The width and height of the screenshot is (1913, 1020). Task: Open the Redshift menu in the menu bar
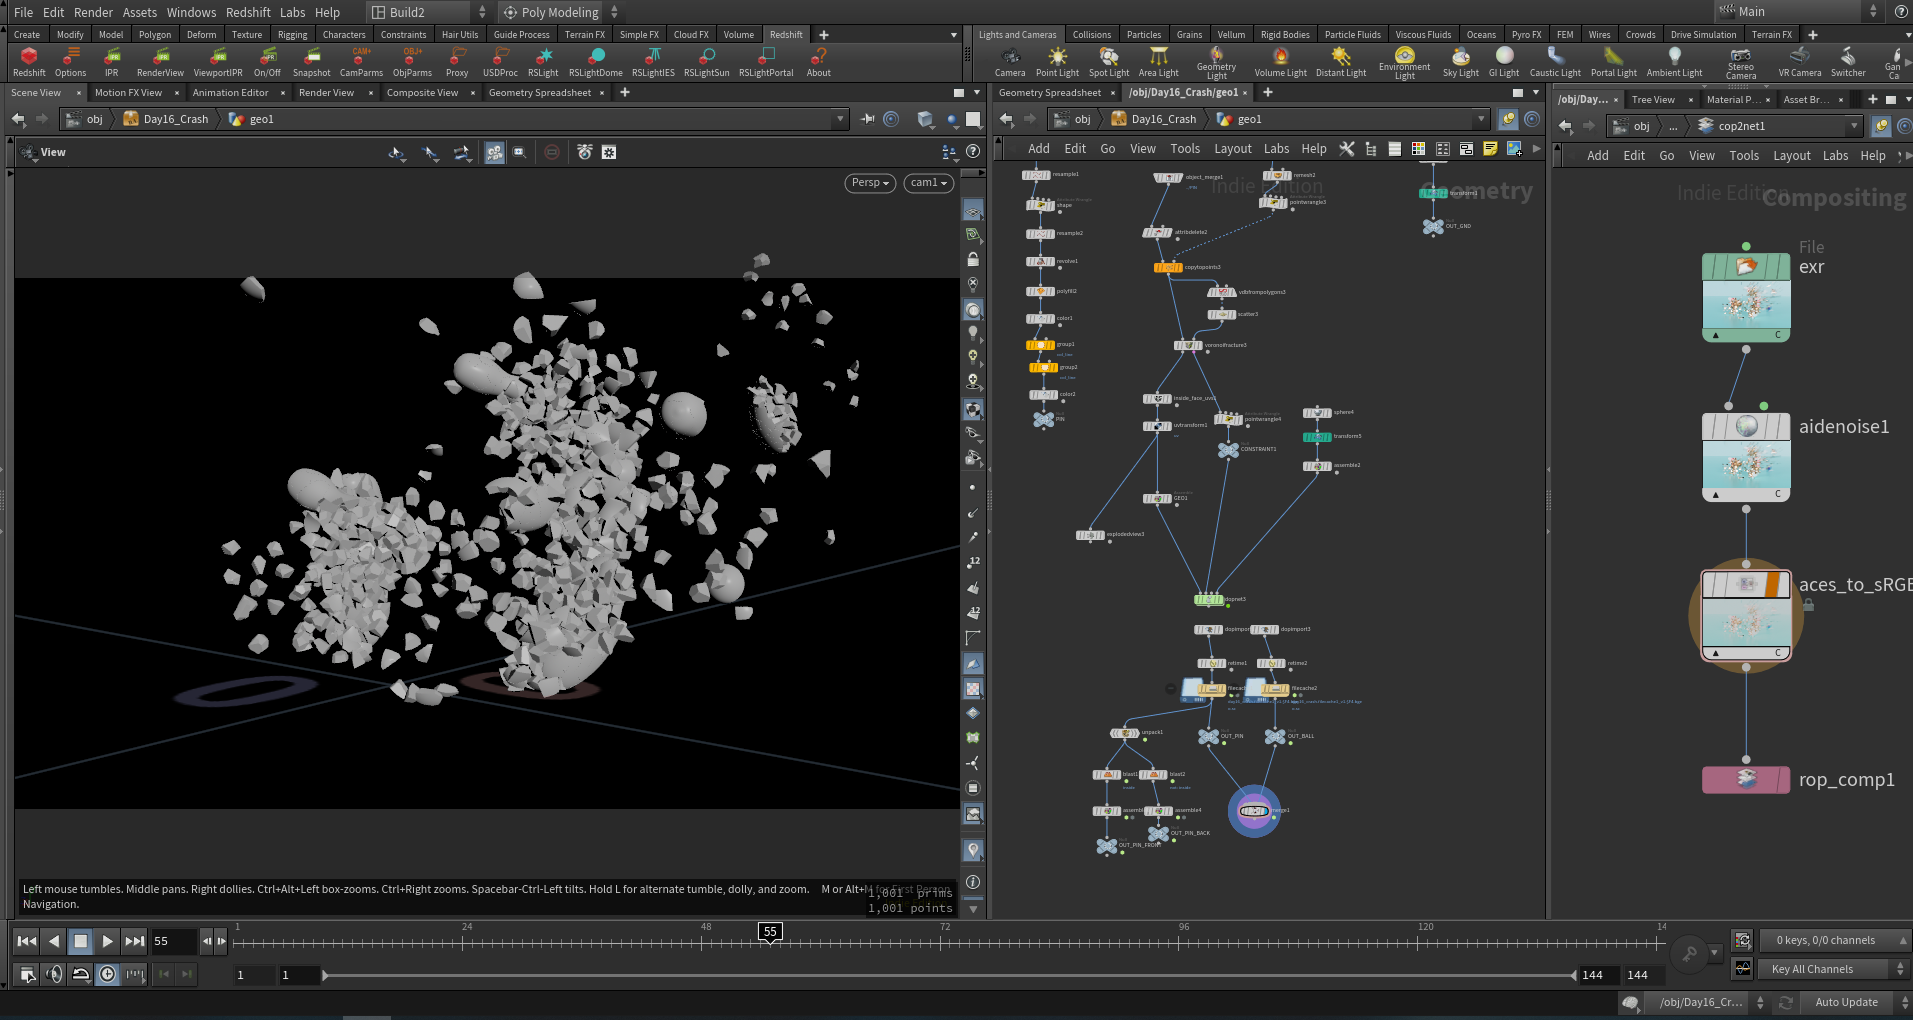(x=248, y=12)
